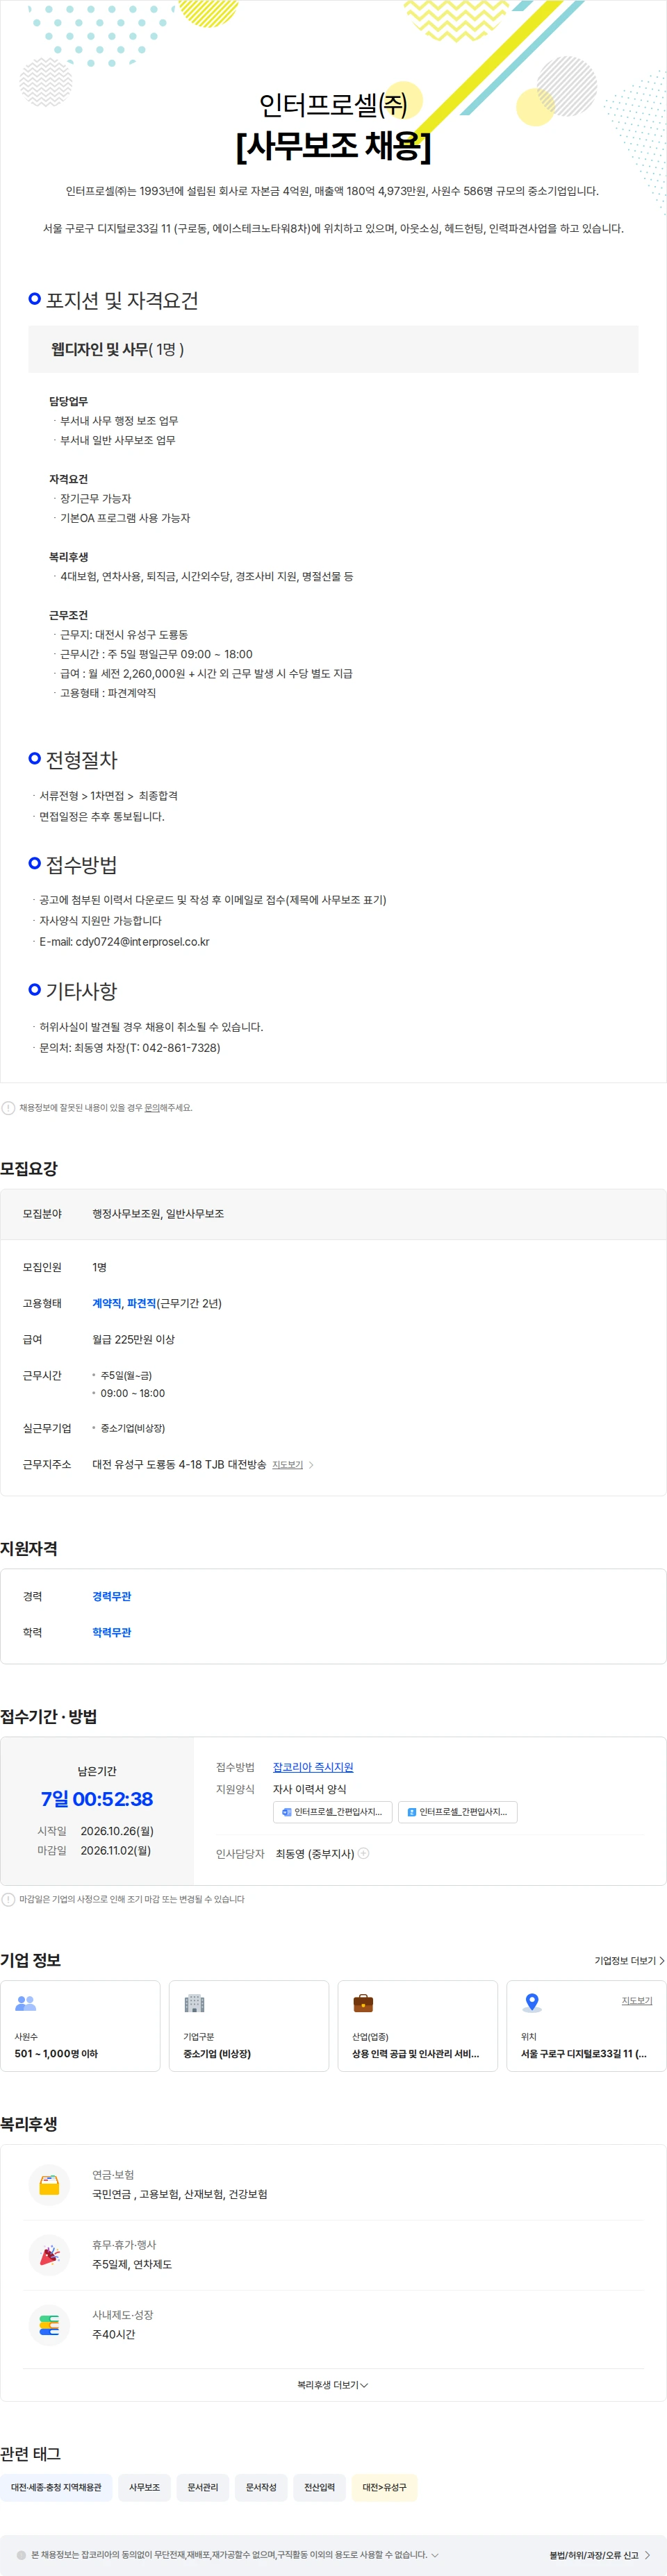
Task: Click the 행정사무보조원, 일반사무보조 recruitment field
Action: pos(158,1214)
